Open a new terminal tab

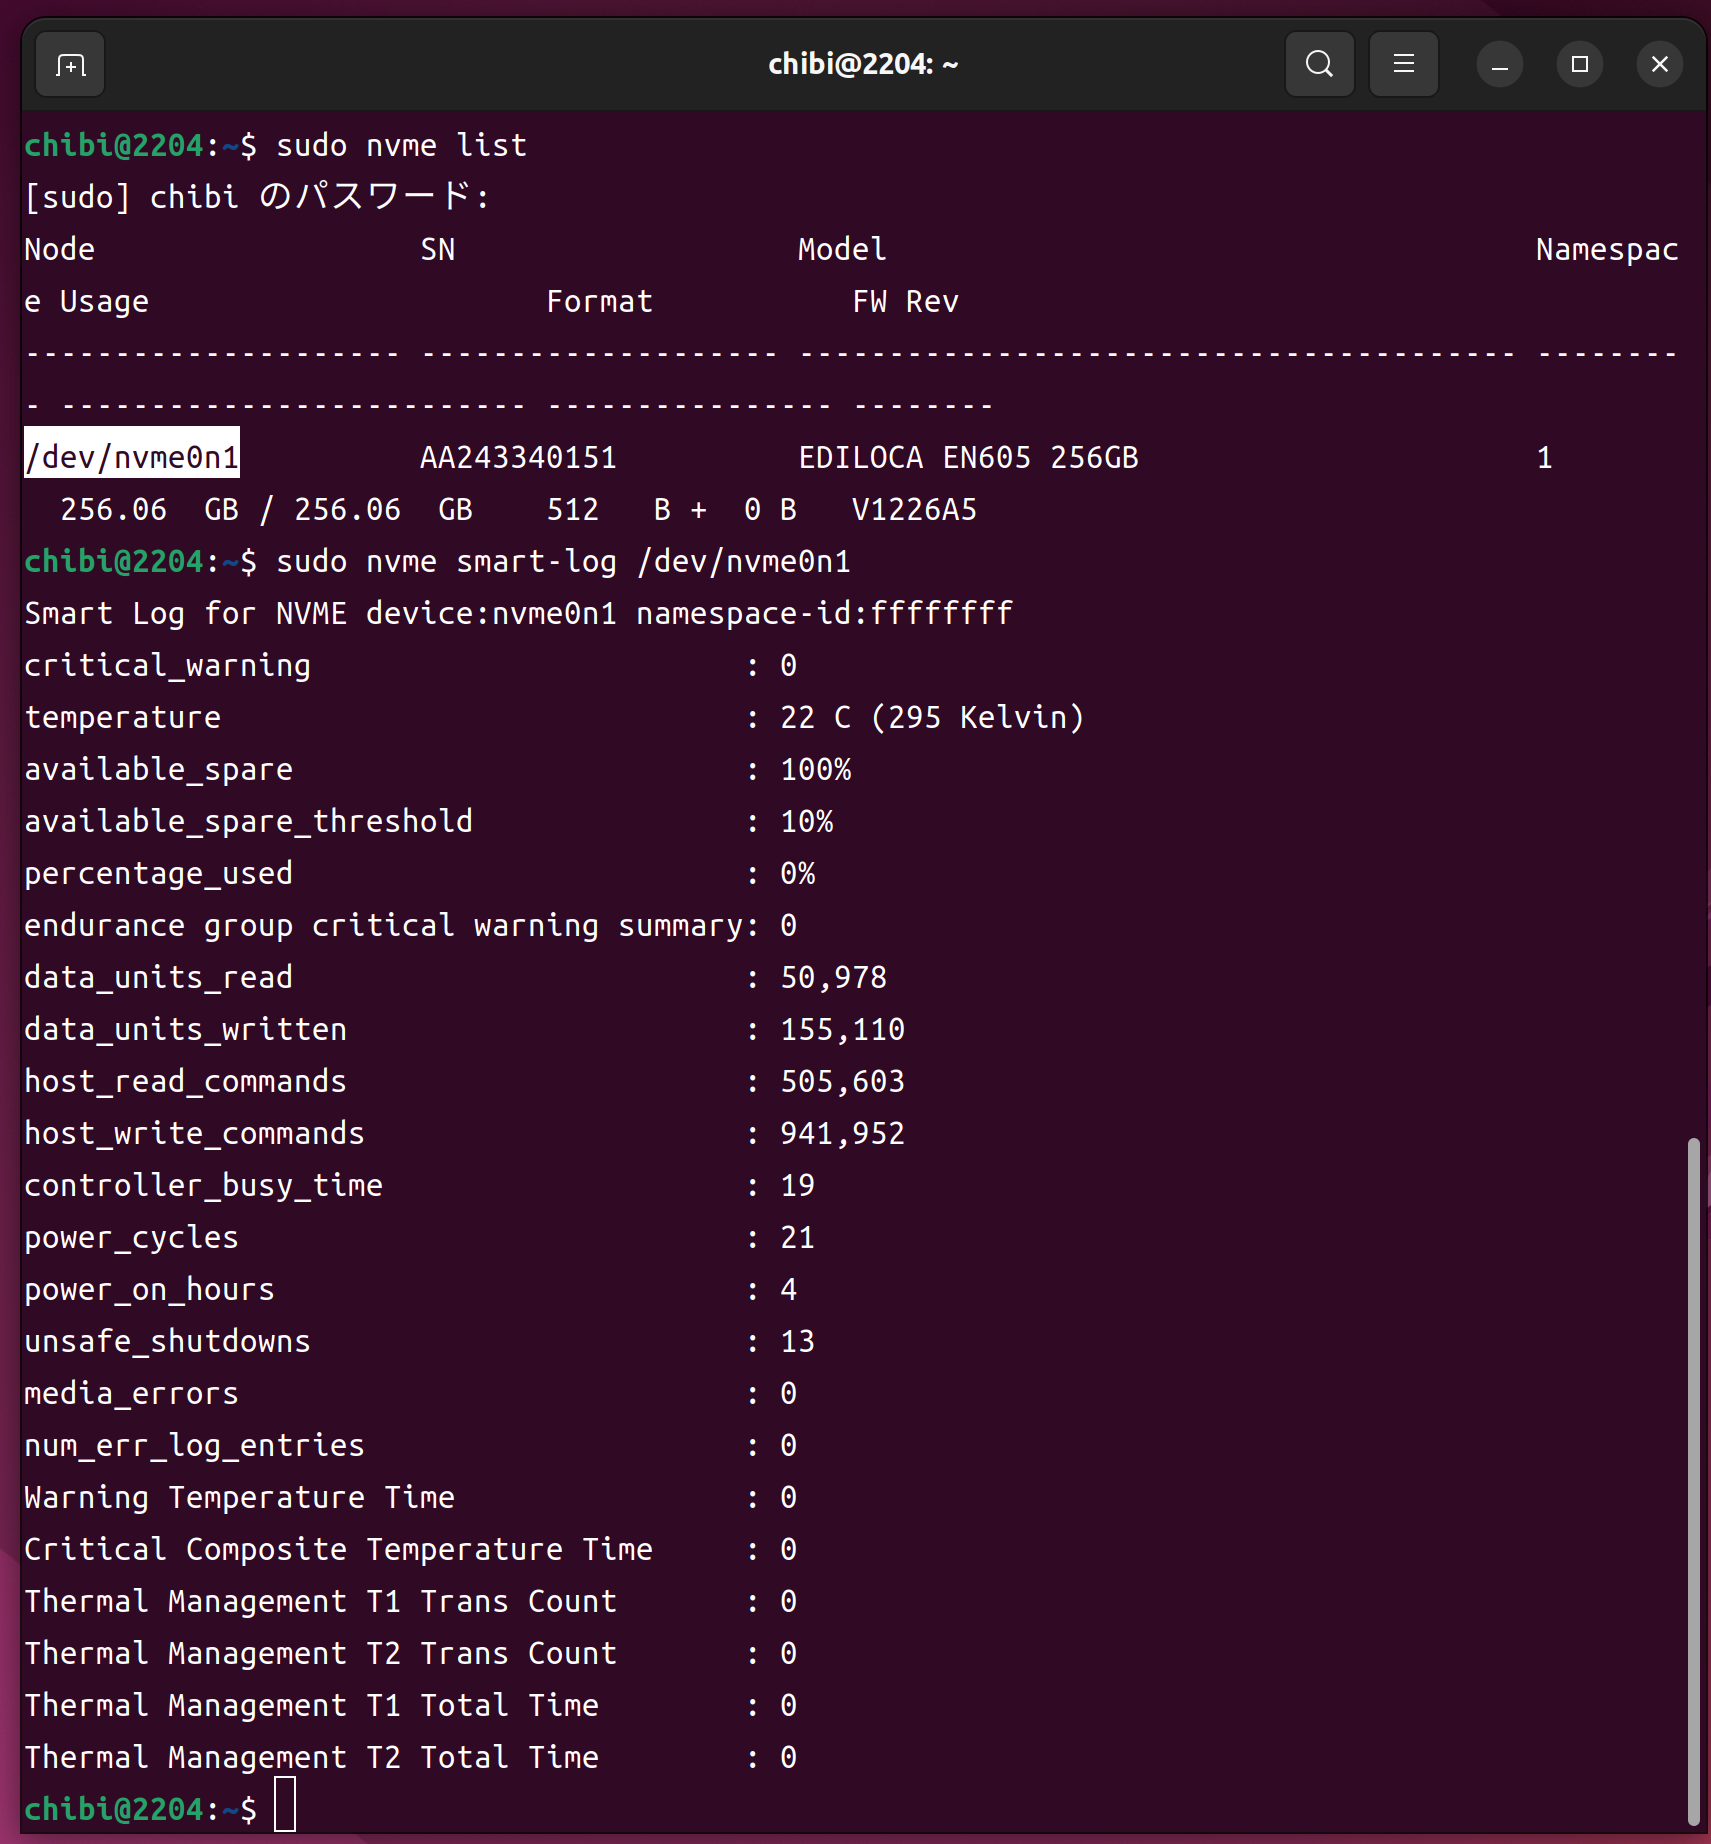70,65
